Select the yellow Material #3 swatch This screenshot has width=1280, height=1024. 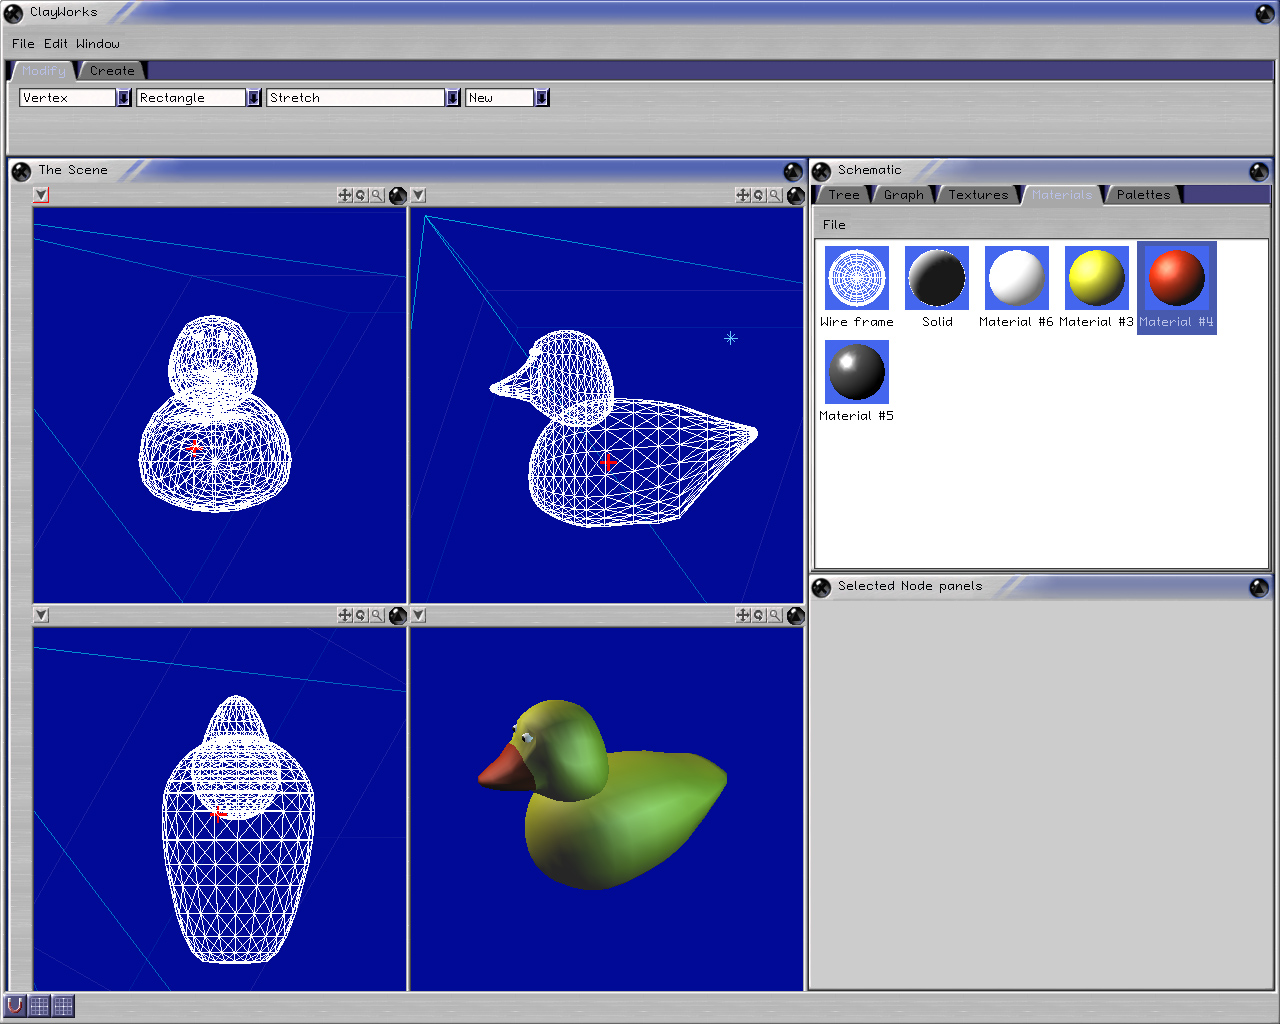(1096, 278)
